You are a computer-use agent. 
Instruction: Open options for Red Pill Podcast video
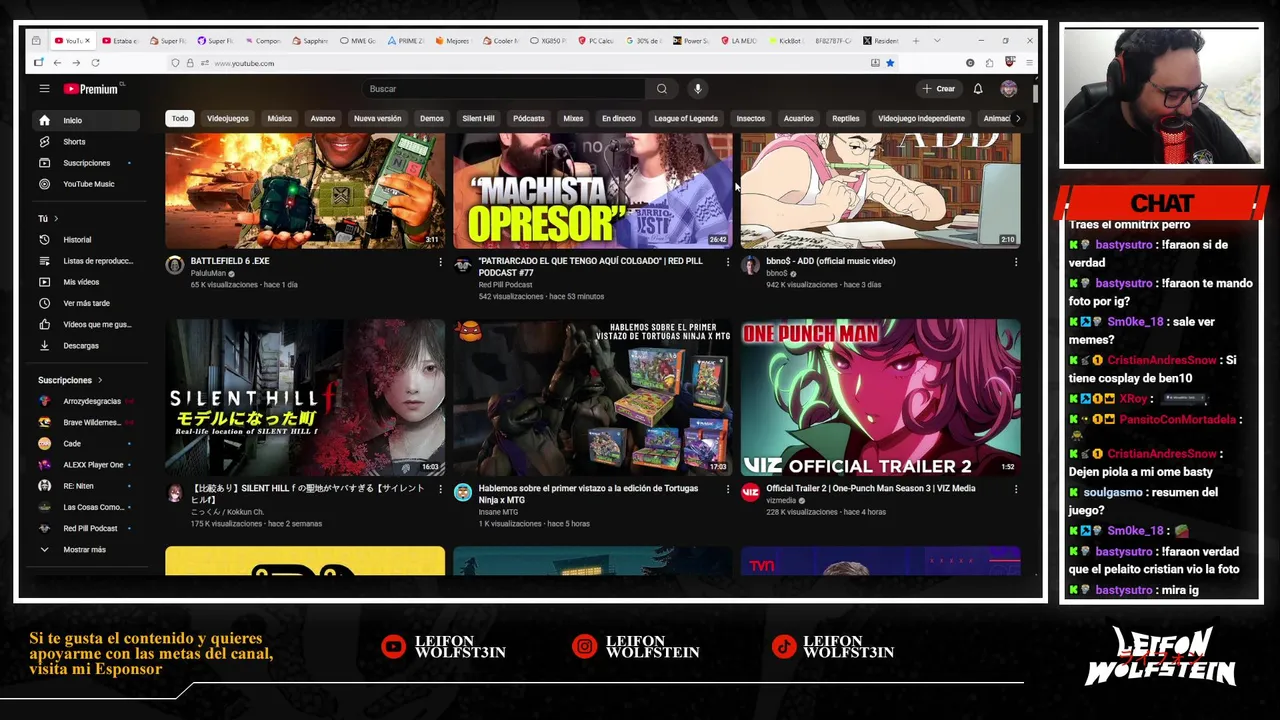pos(727,262)
